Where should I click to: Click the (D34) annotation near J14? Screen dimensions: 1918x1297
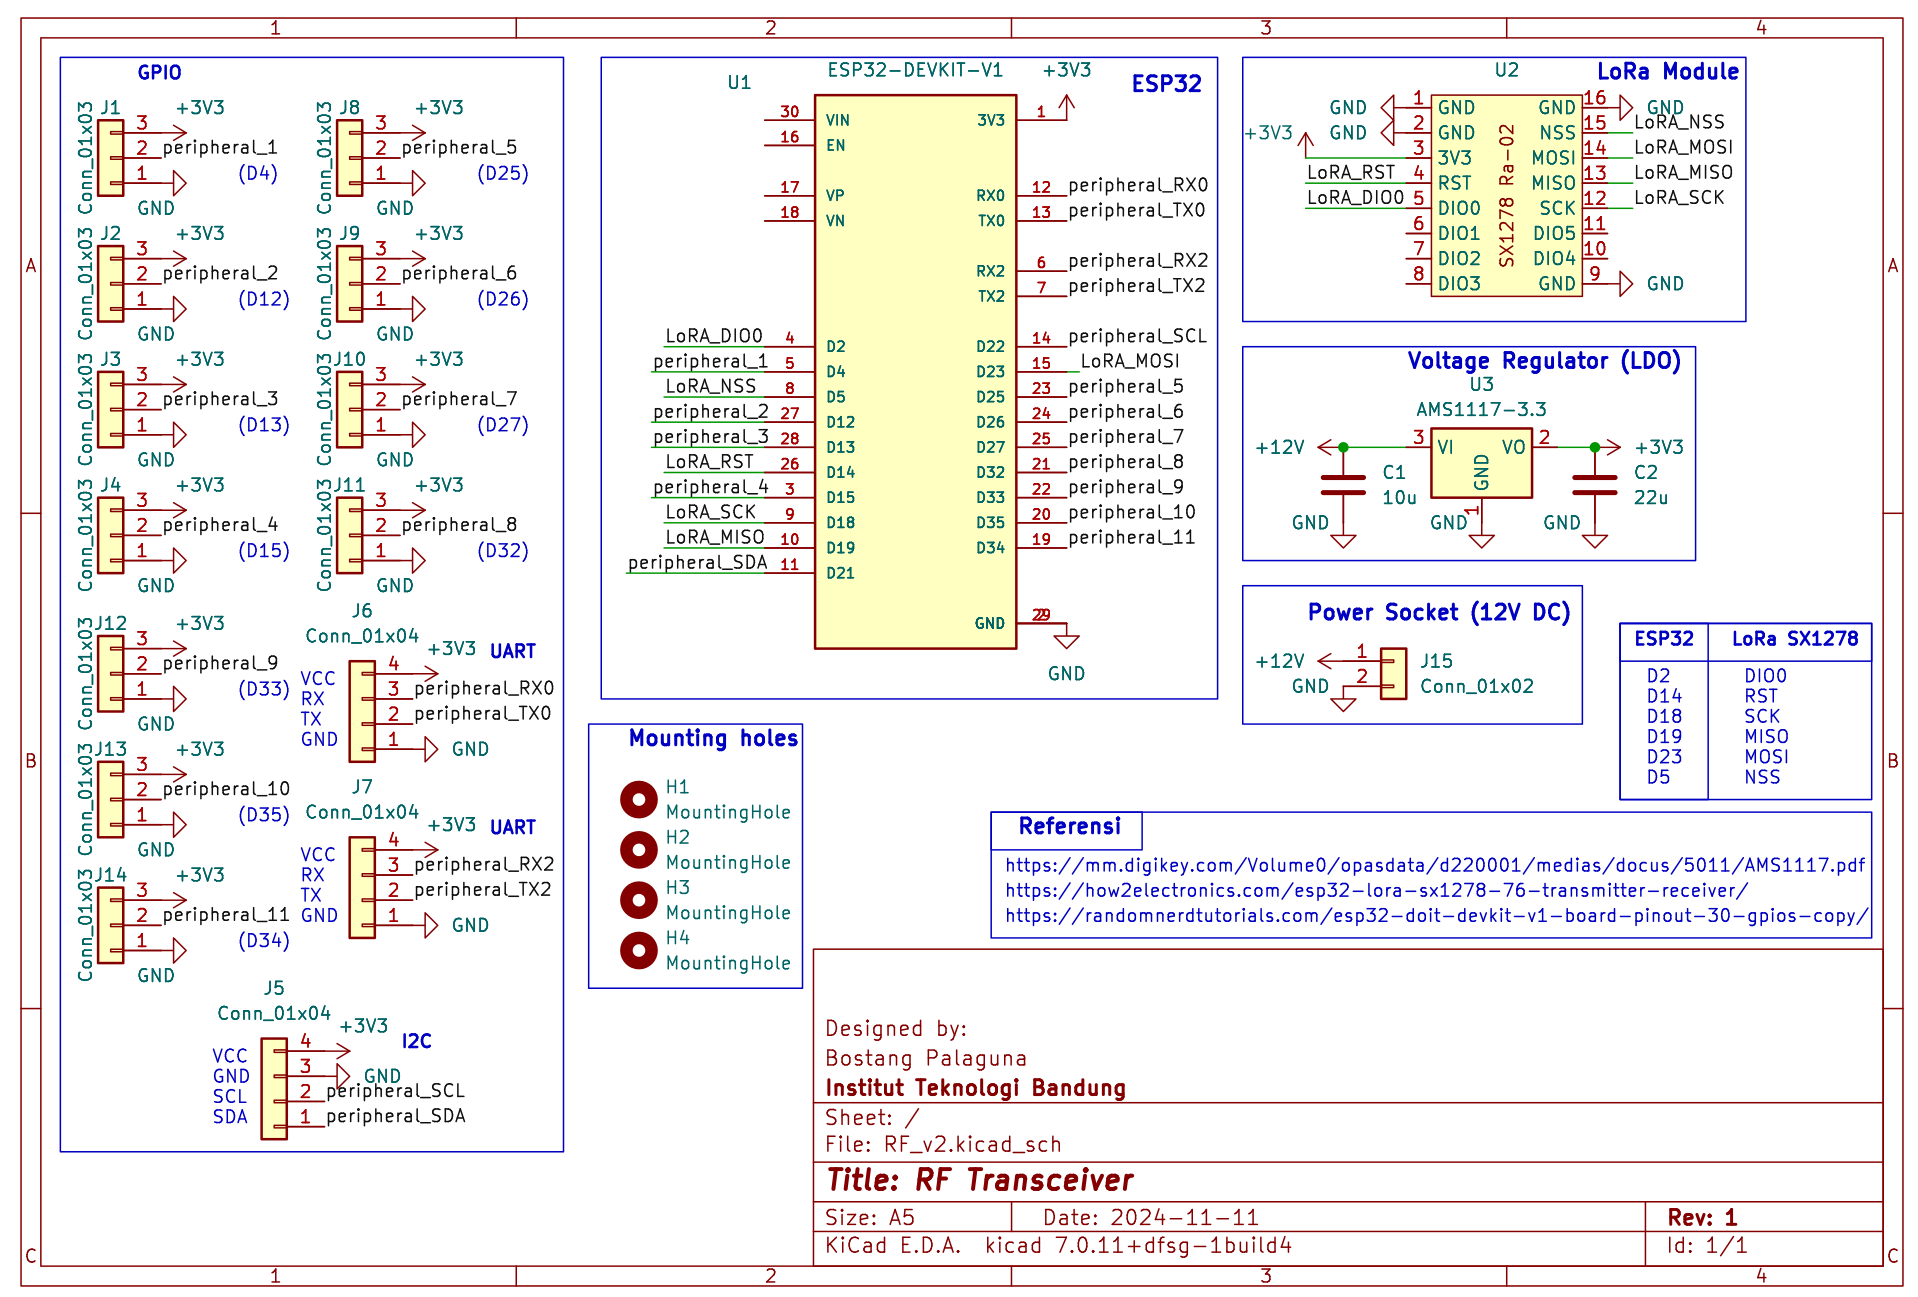pyautogui.click(x=264, y=940)
